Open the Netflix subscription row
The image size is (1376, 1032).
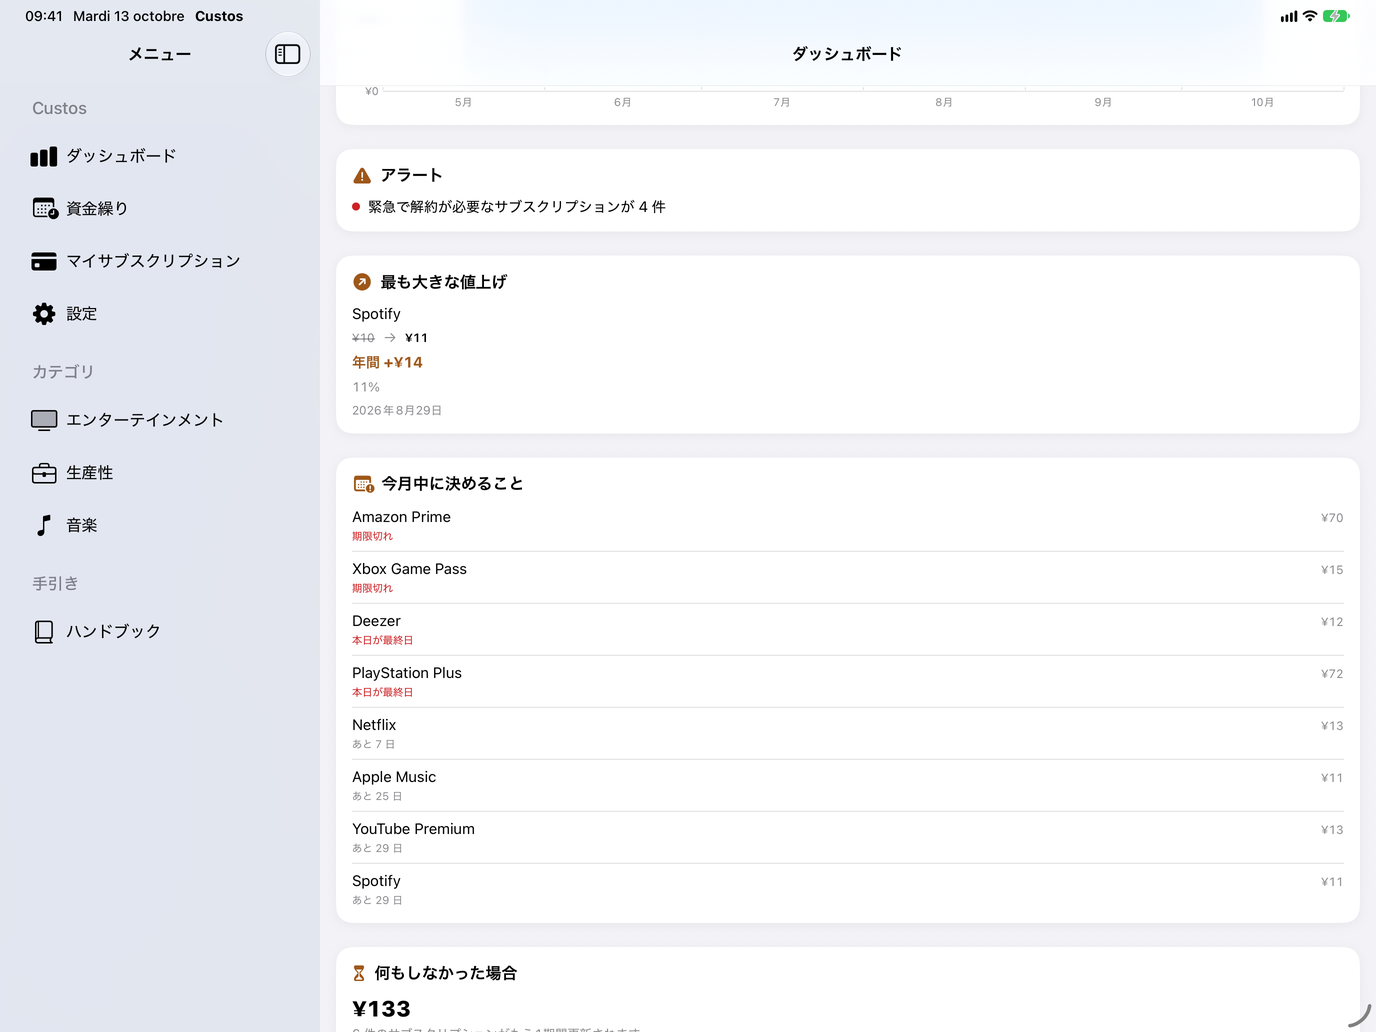tap(848, 734)
